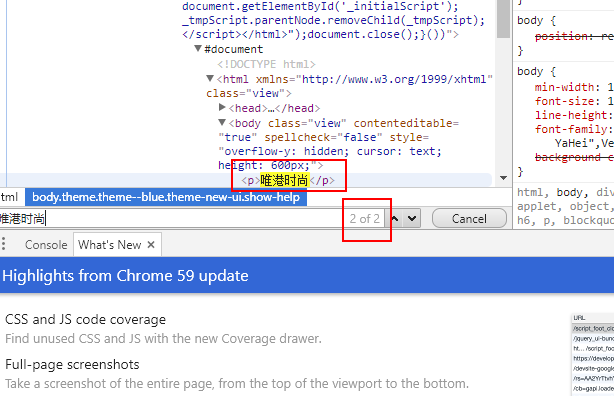Viewport: 614px width, 396px height.
Task: Jump to previous search result
Action: pos(395,219)
